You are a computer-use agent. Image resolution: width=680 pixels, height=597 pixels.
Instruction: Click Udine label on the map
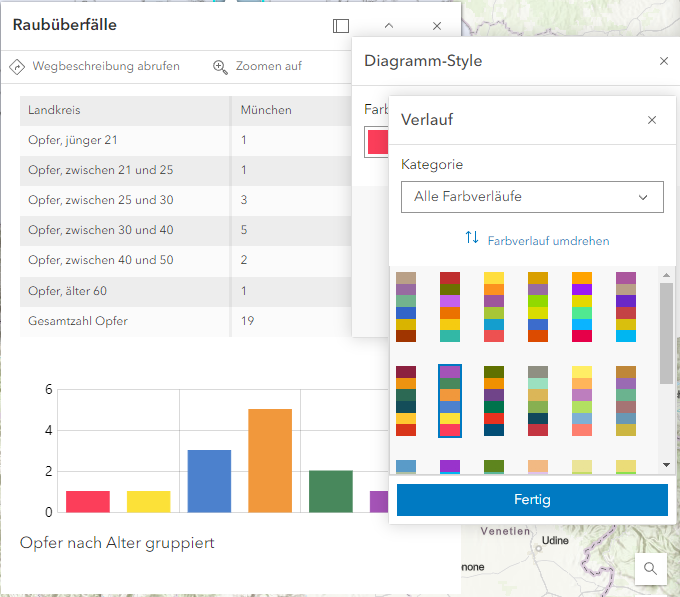555,541
